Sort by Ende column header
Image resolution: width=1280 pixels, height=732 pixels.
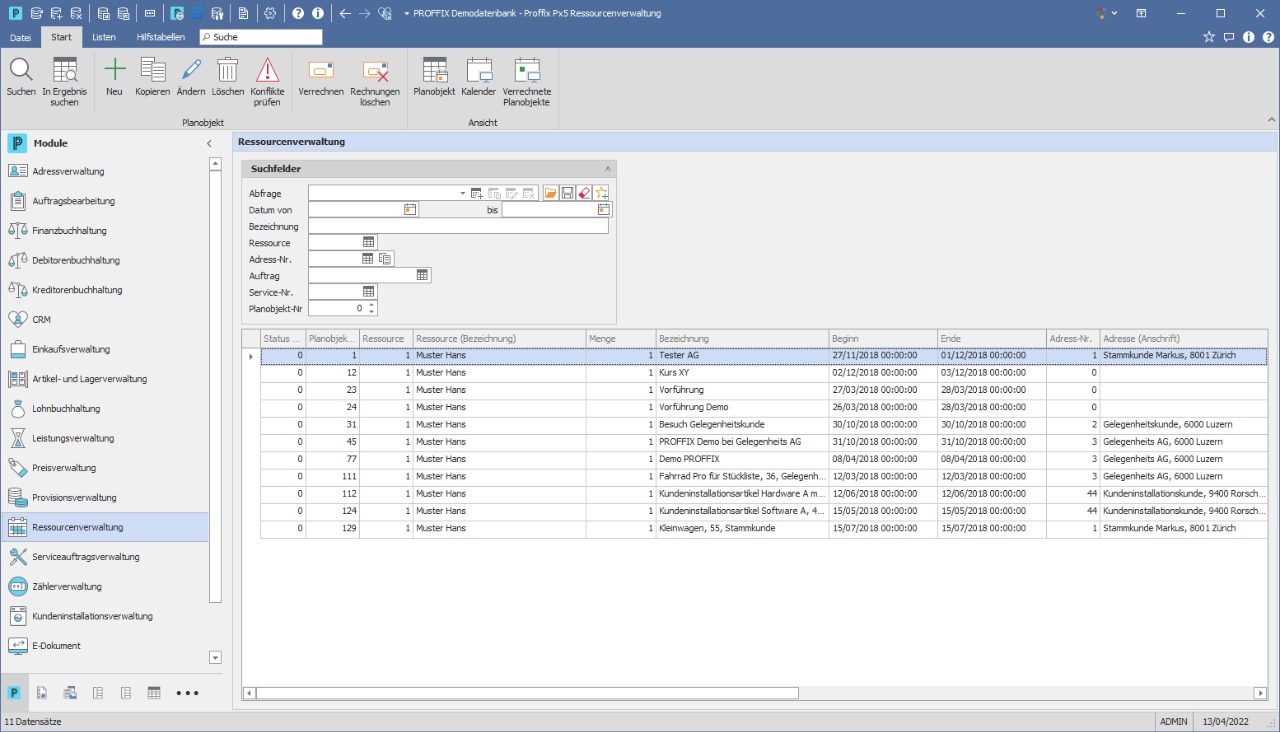(x=992, y=338)
